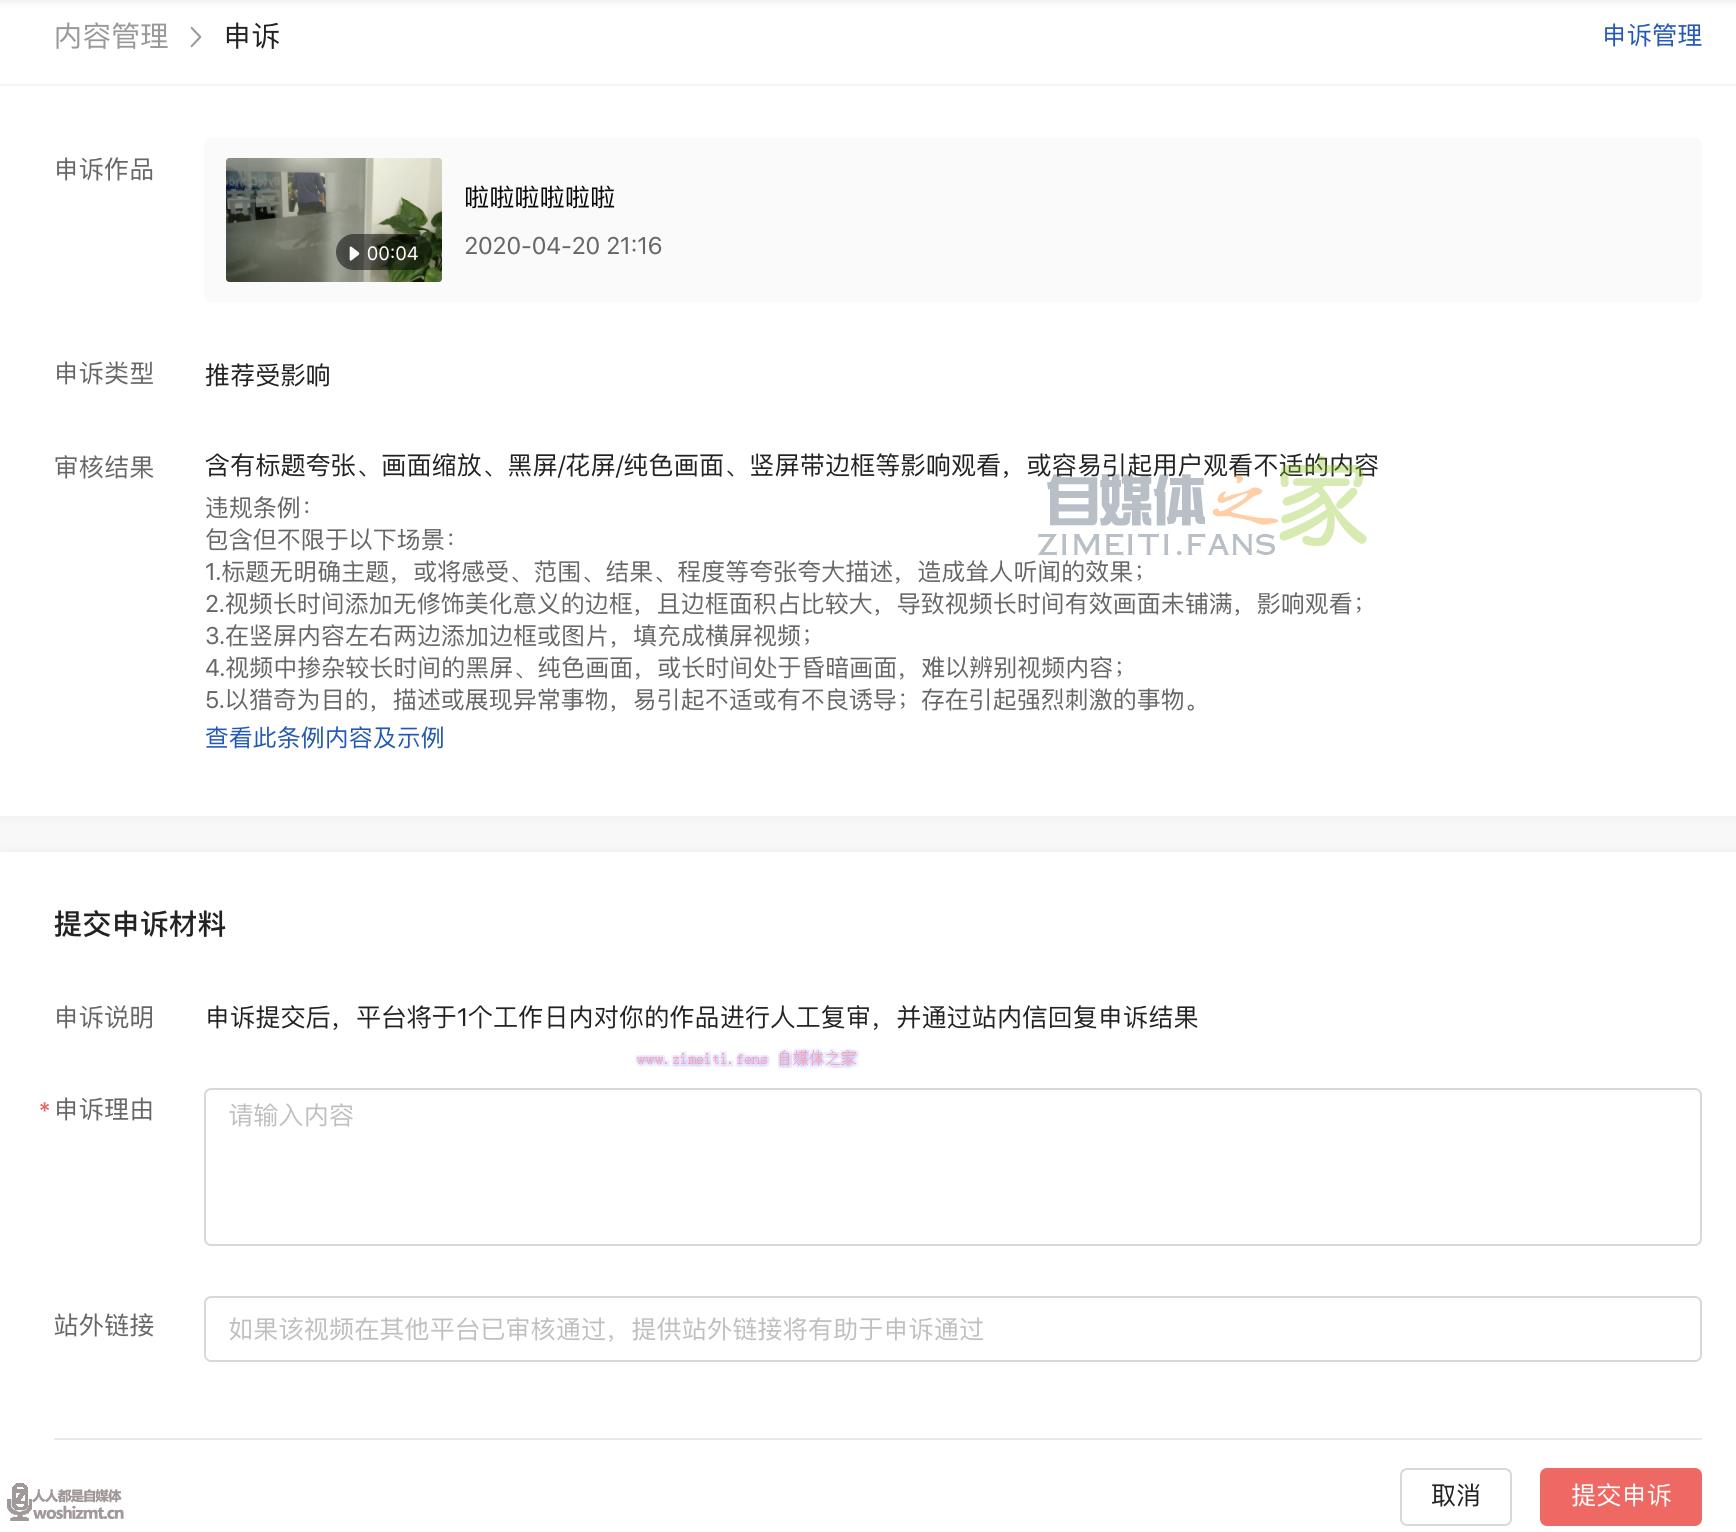The height and width of the screenshot is (1532, 1736).
Task: Click the 取消 cancel button
Action: click(x=1458, y=1496)
